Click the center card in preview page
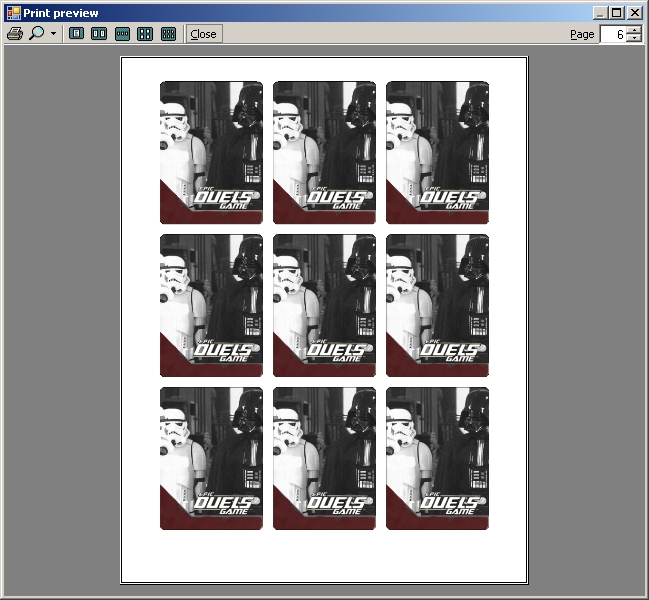 [x=324, y=305]
